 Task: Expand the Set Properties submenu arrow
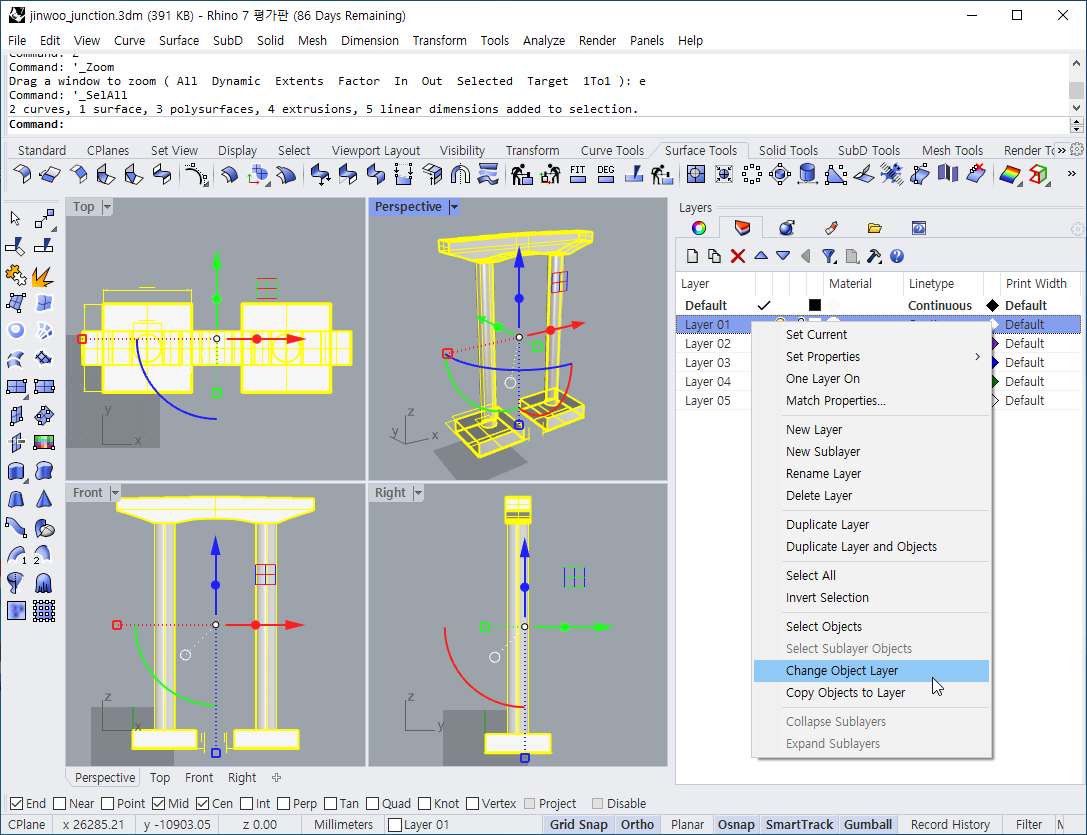(977, 356)
